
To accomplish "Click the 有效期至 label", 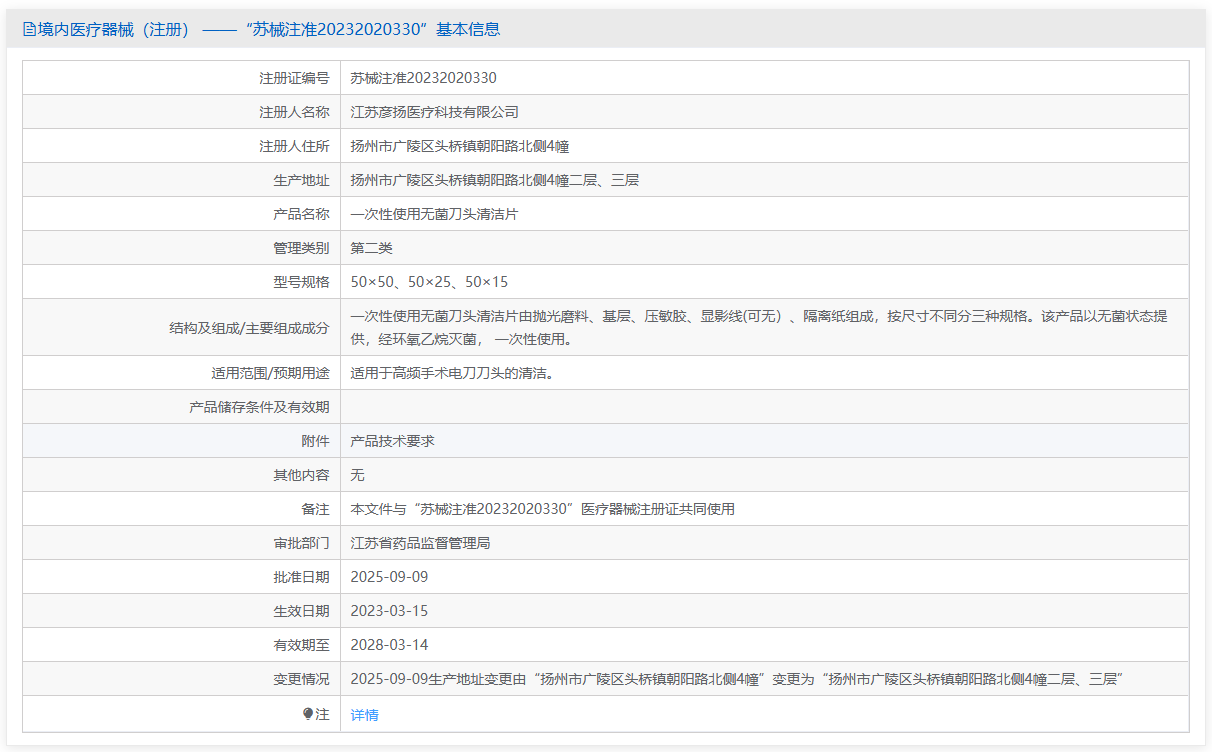I will [301, 645].
